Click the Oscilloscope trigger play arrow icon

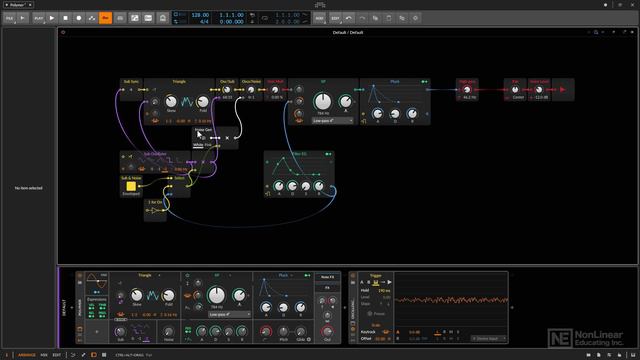pyautogui.click(x=389, y=282)
